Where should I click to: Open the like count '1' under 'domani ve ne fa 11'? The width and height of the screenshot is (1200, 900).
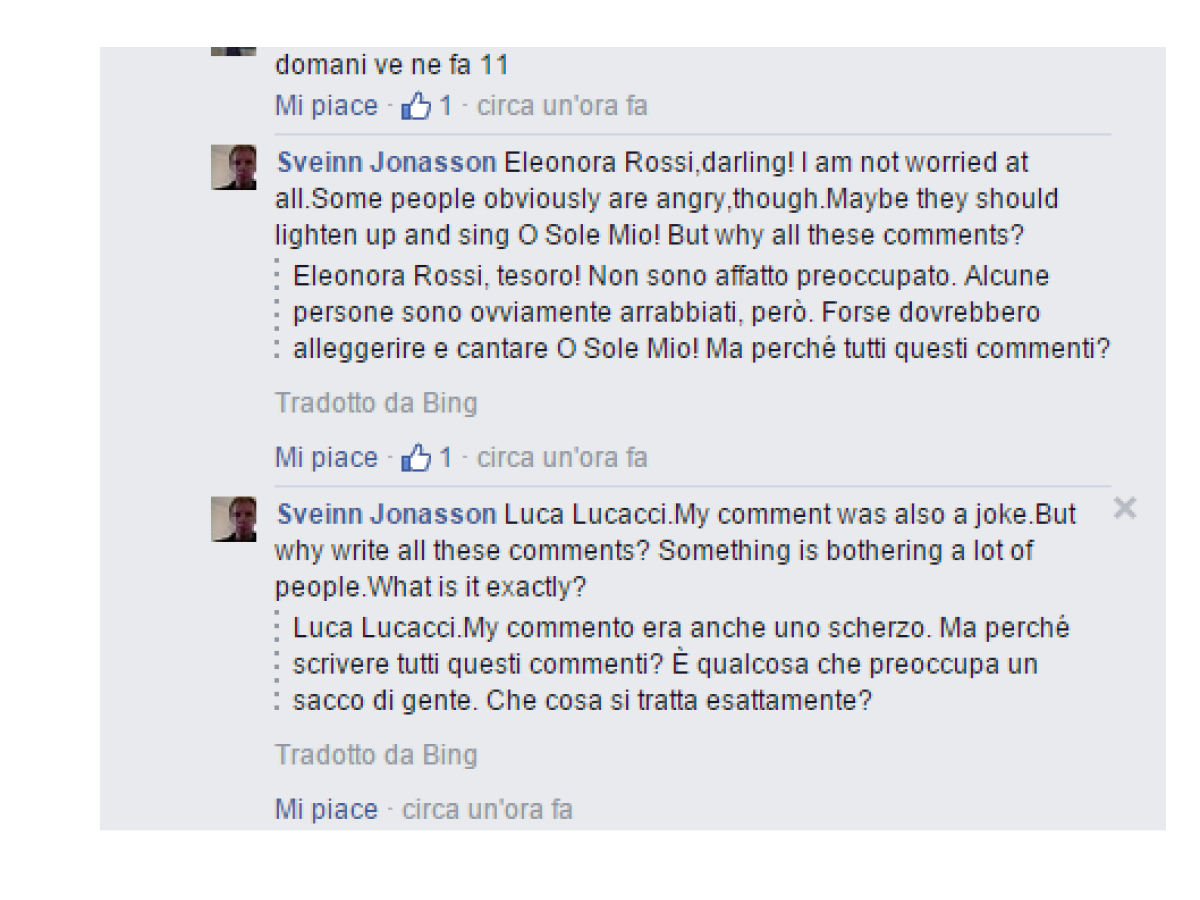[445, 106]
